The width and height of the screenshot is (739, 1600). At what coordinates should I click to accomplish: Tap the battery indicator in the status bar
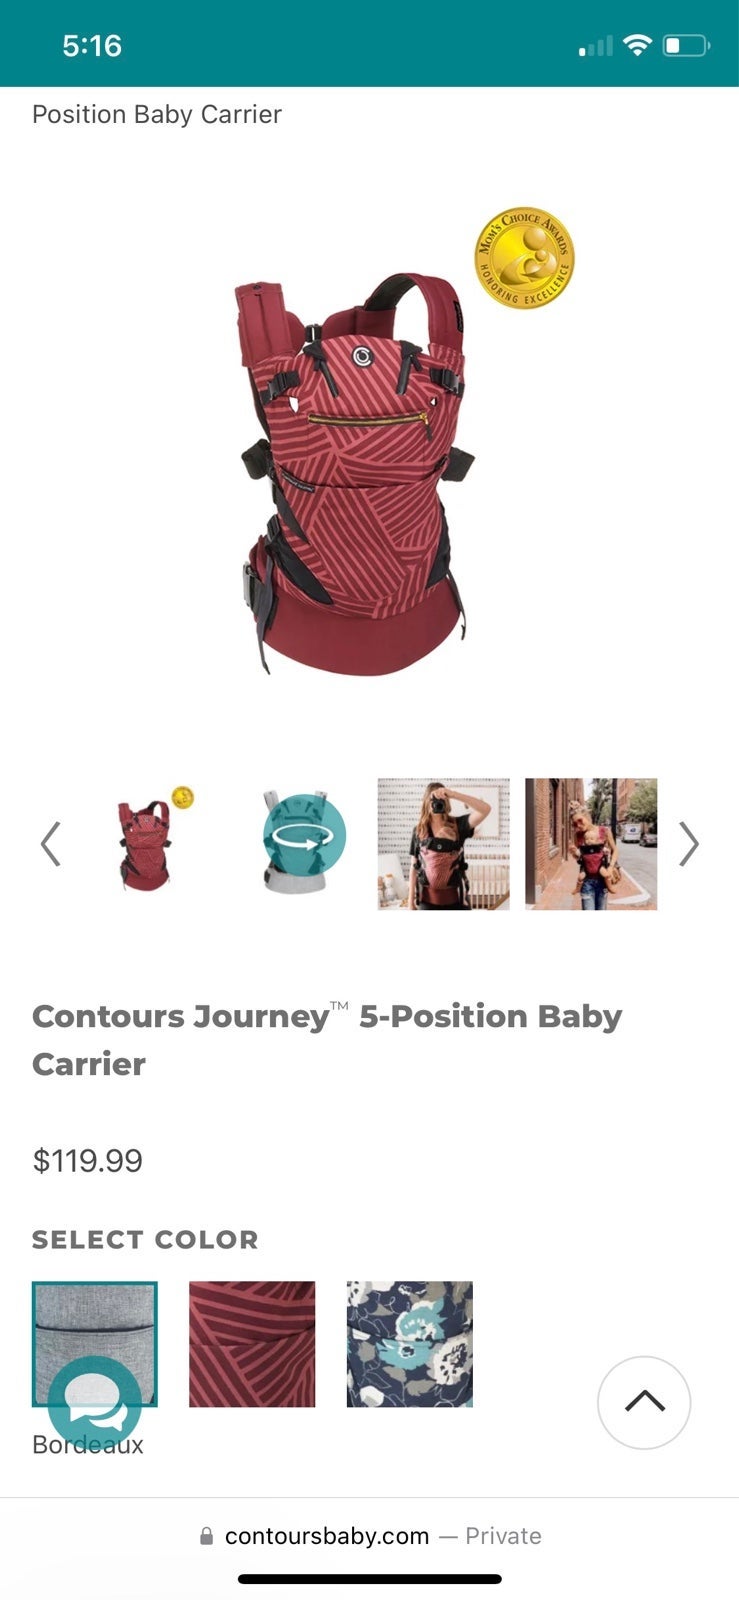(686, 45)
